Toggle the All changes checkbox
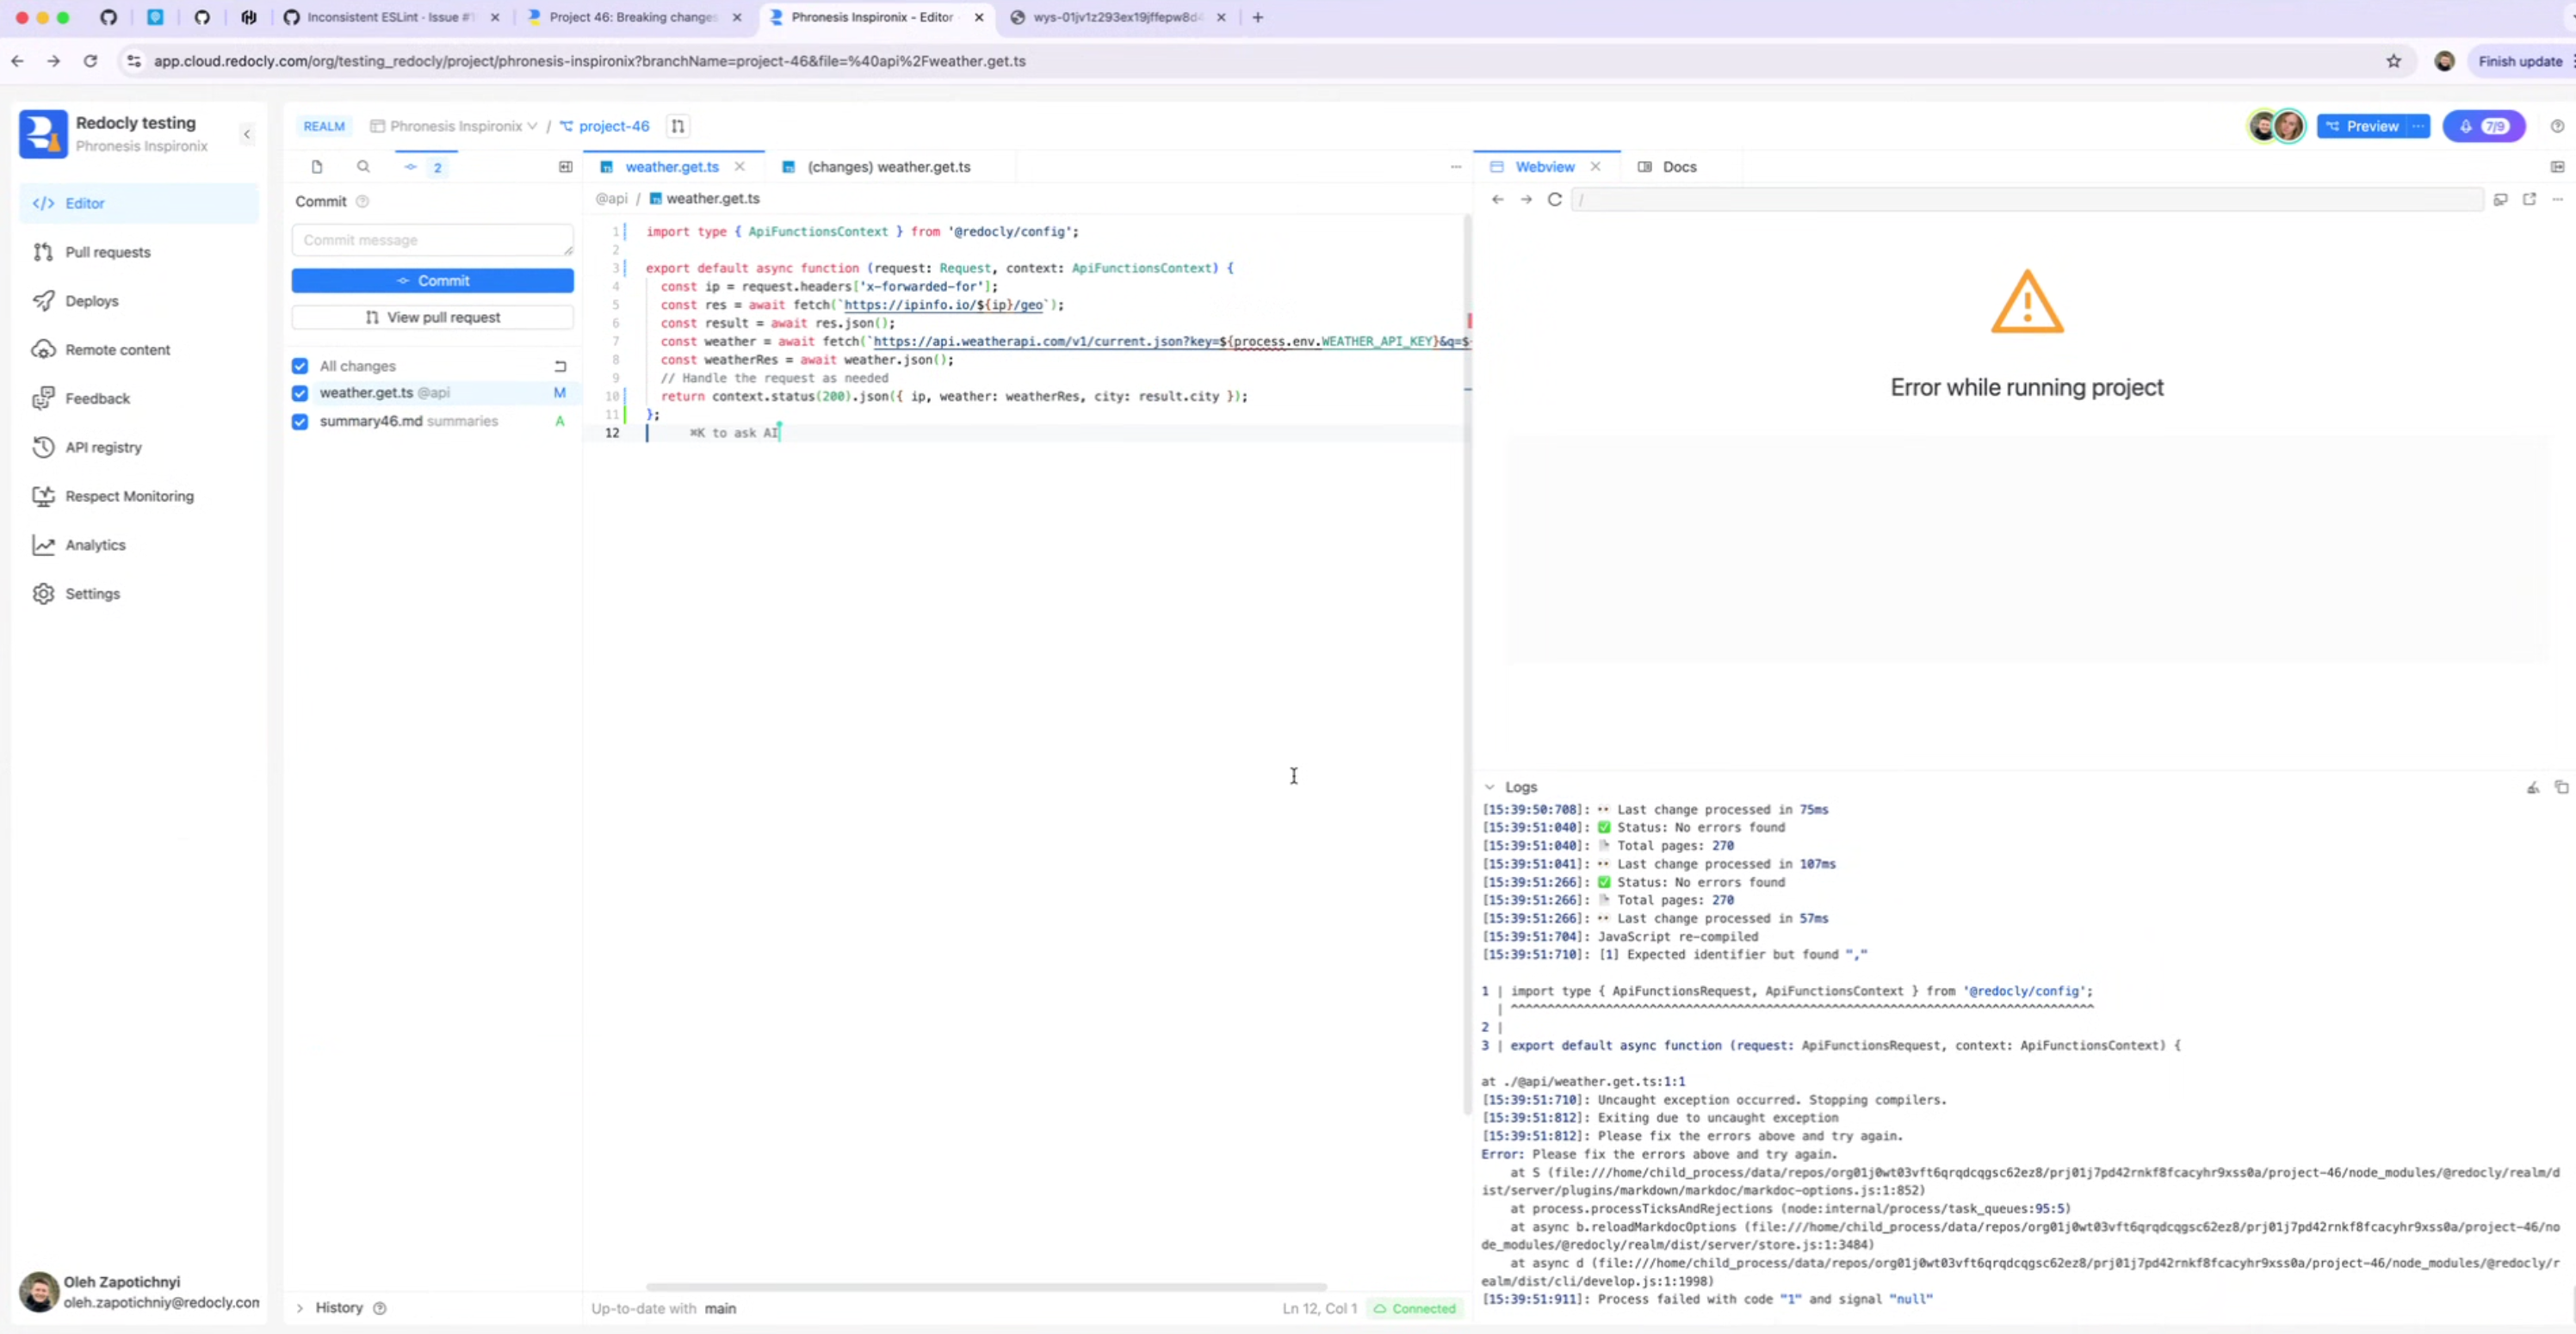2576x1334 pixels. click(300, 366)
